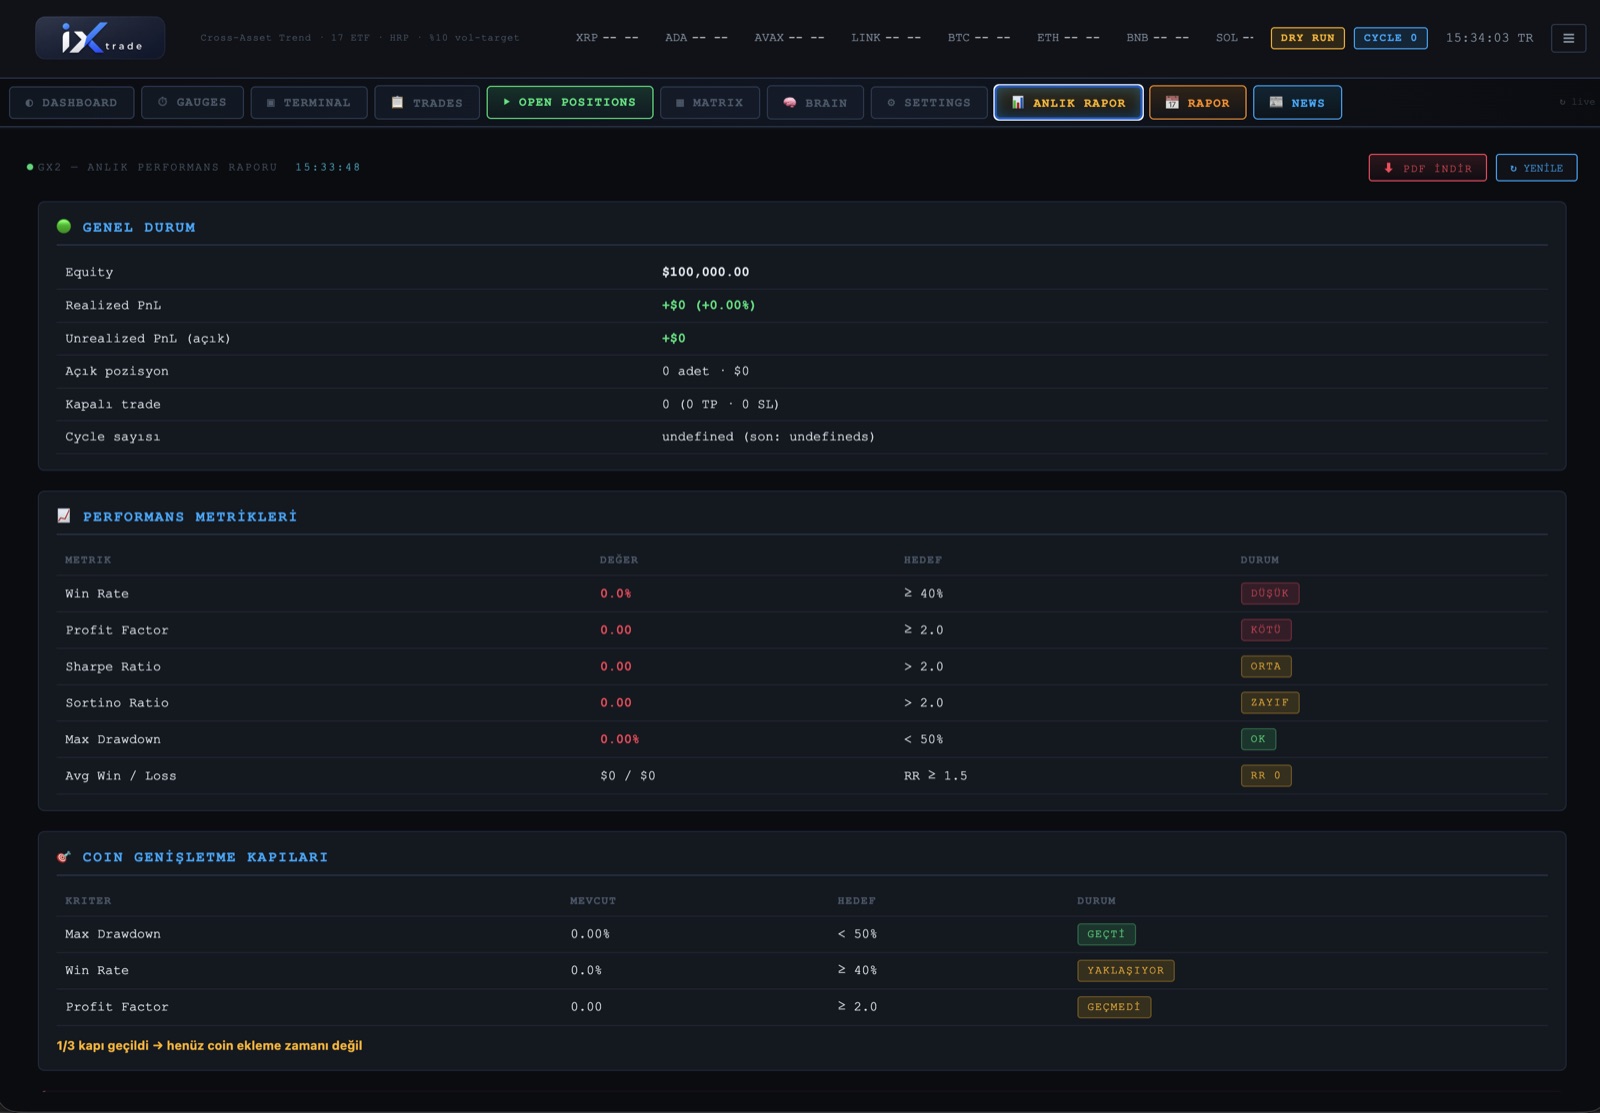Click the Sharpe Ratio metric label
Screen dimensions: 1600x1113
113,667
